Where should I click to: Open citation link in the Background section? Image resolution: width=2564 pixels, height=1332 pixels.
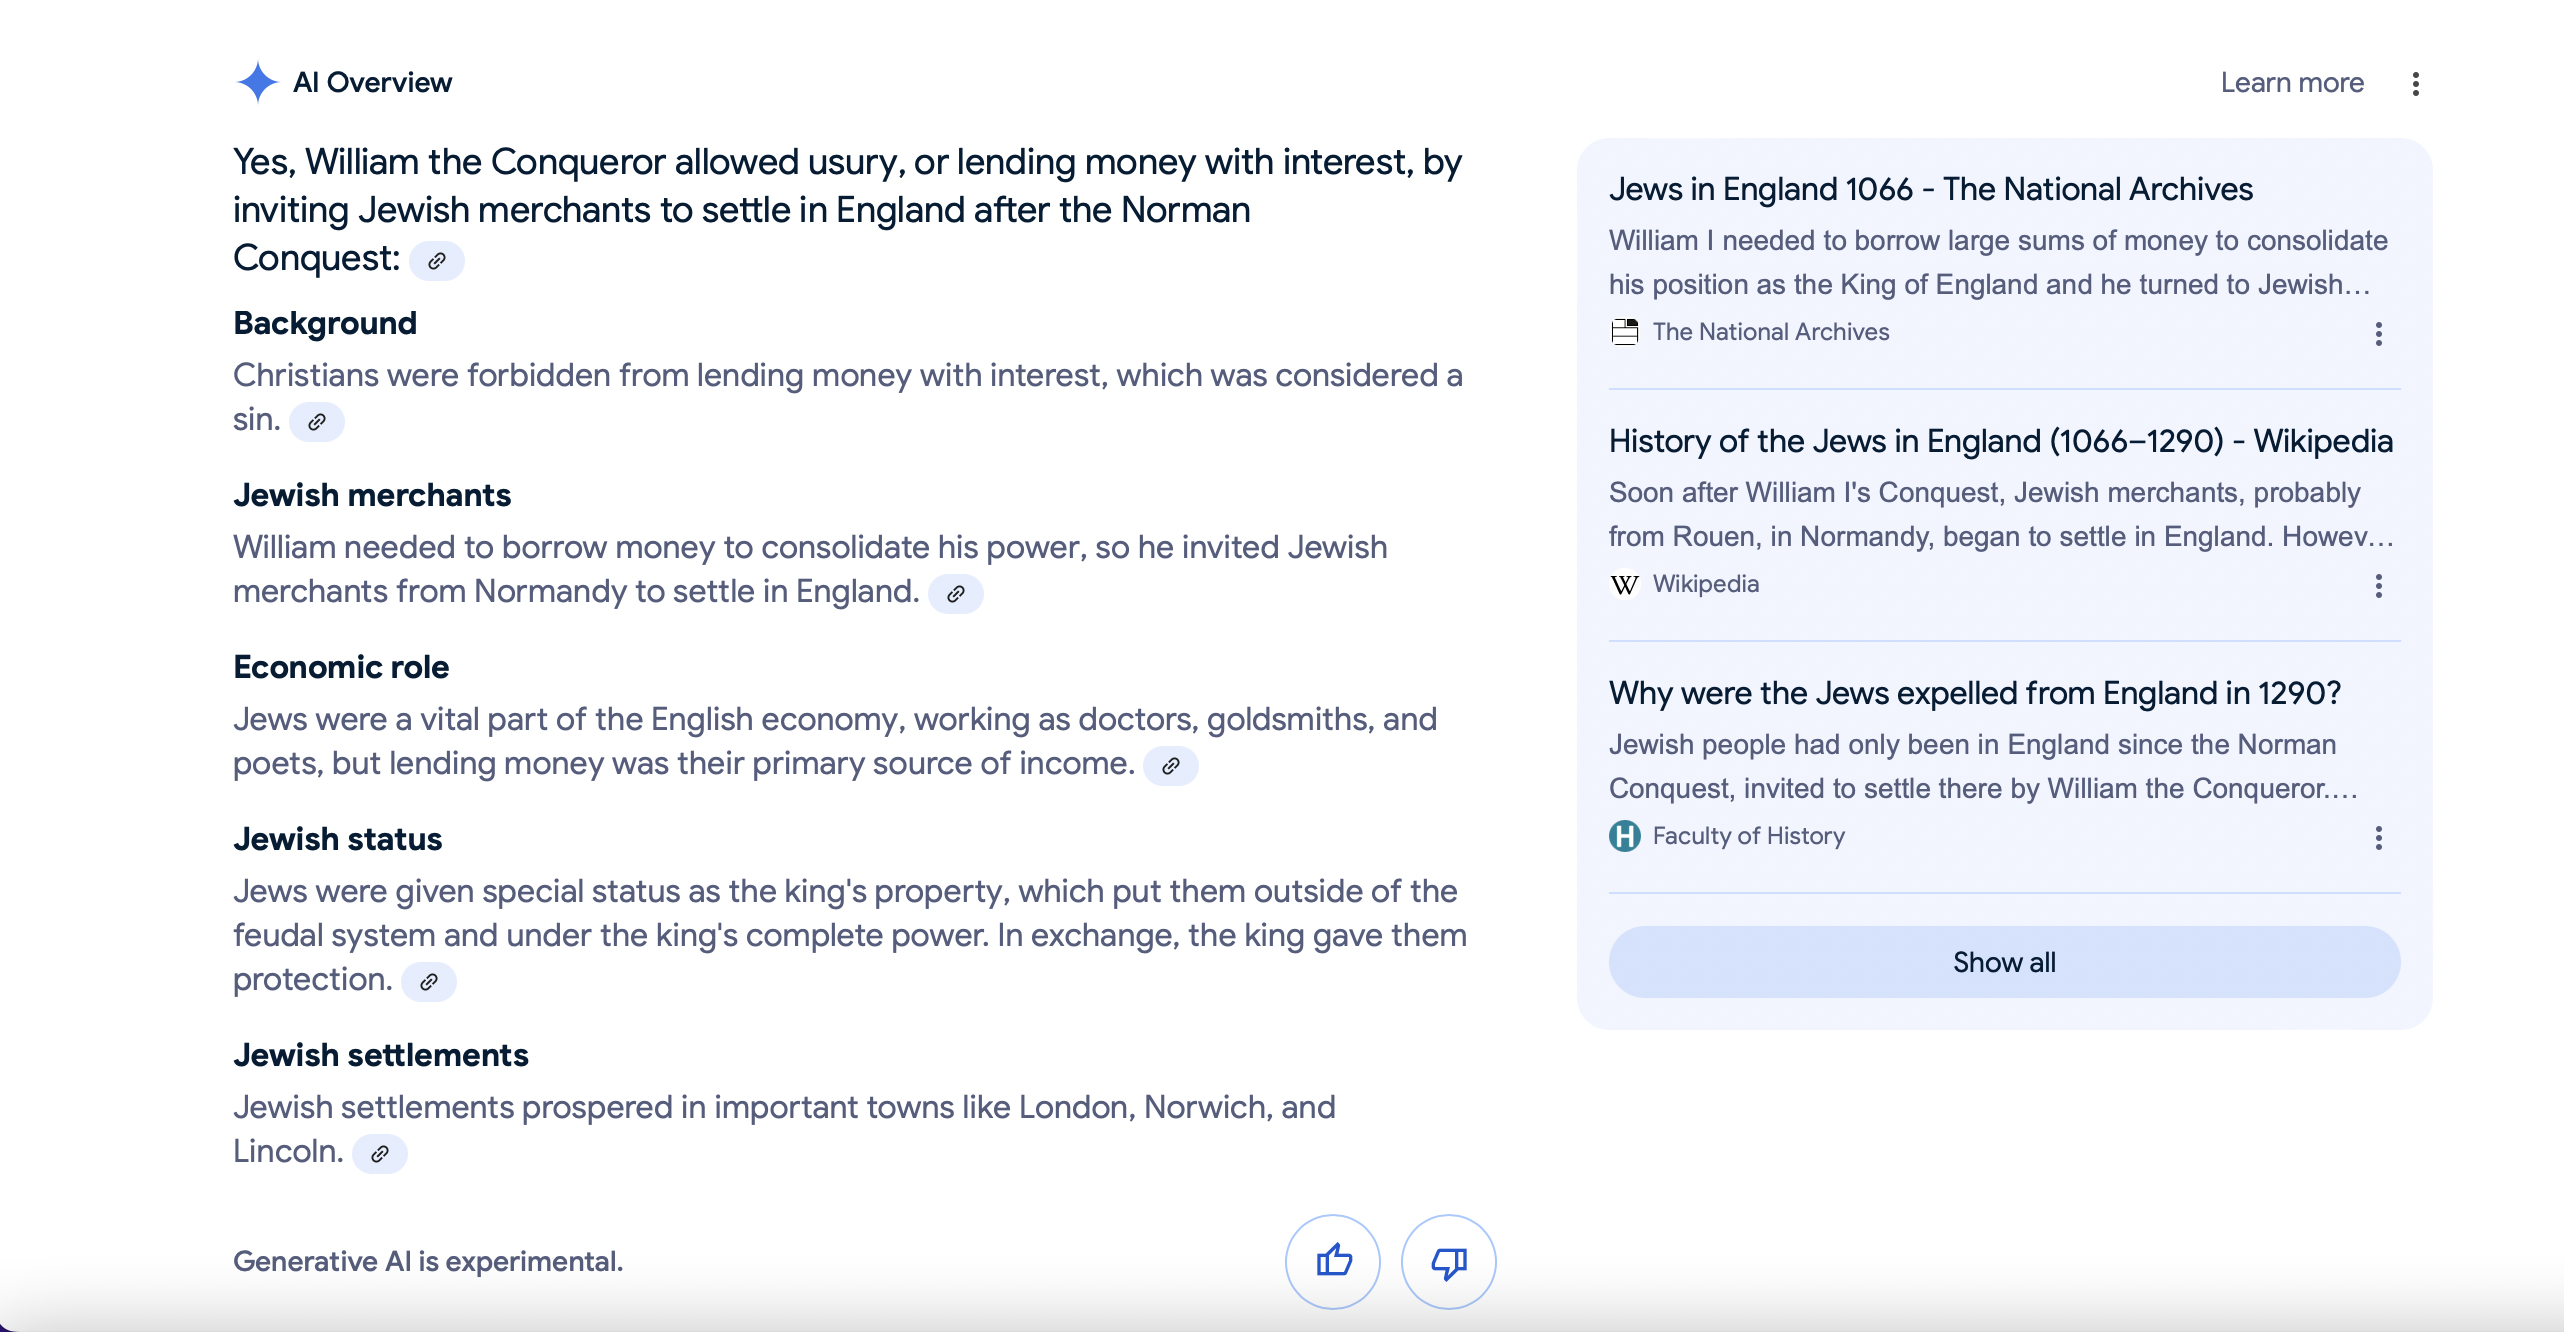click(317, 422)
